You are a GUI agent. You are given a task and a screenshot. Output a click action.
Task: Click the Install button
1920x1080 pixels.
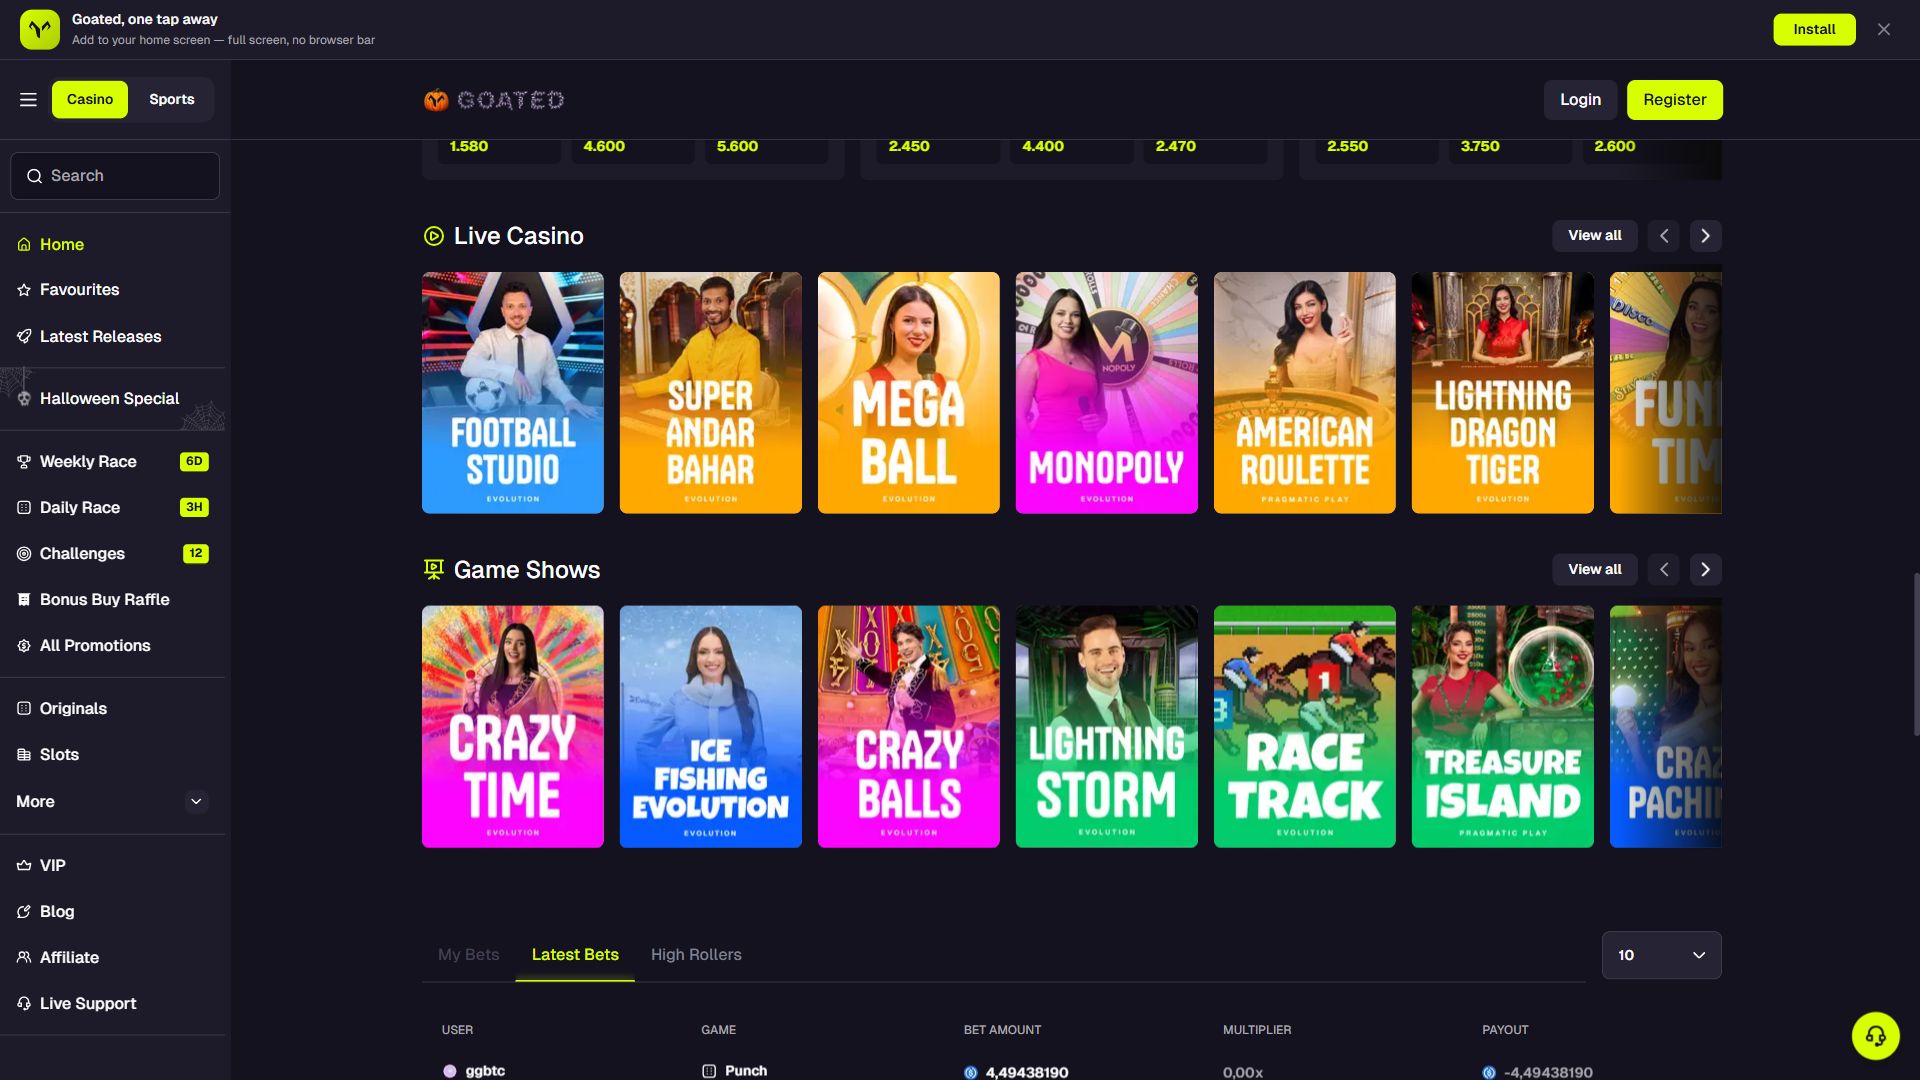[1814, 29]
